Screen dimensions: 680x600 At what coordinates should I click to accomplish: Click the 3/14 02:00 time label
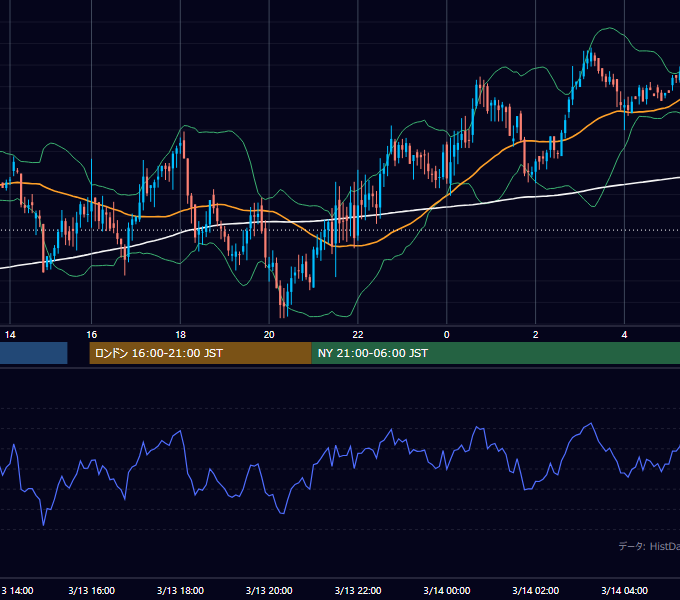pyautogui.click(x=536, y=590)
